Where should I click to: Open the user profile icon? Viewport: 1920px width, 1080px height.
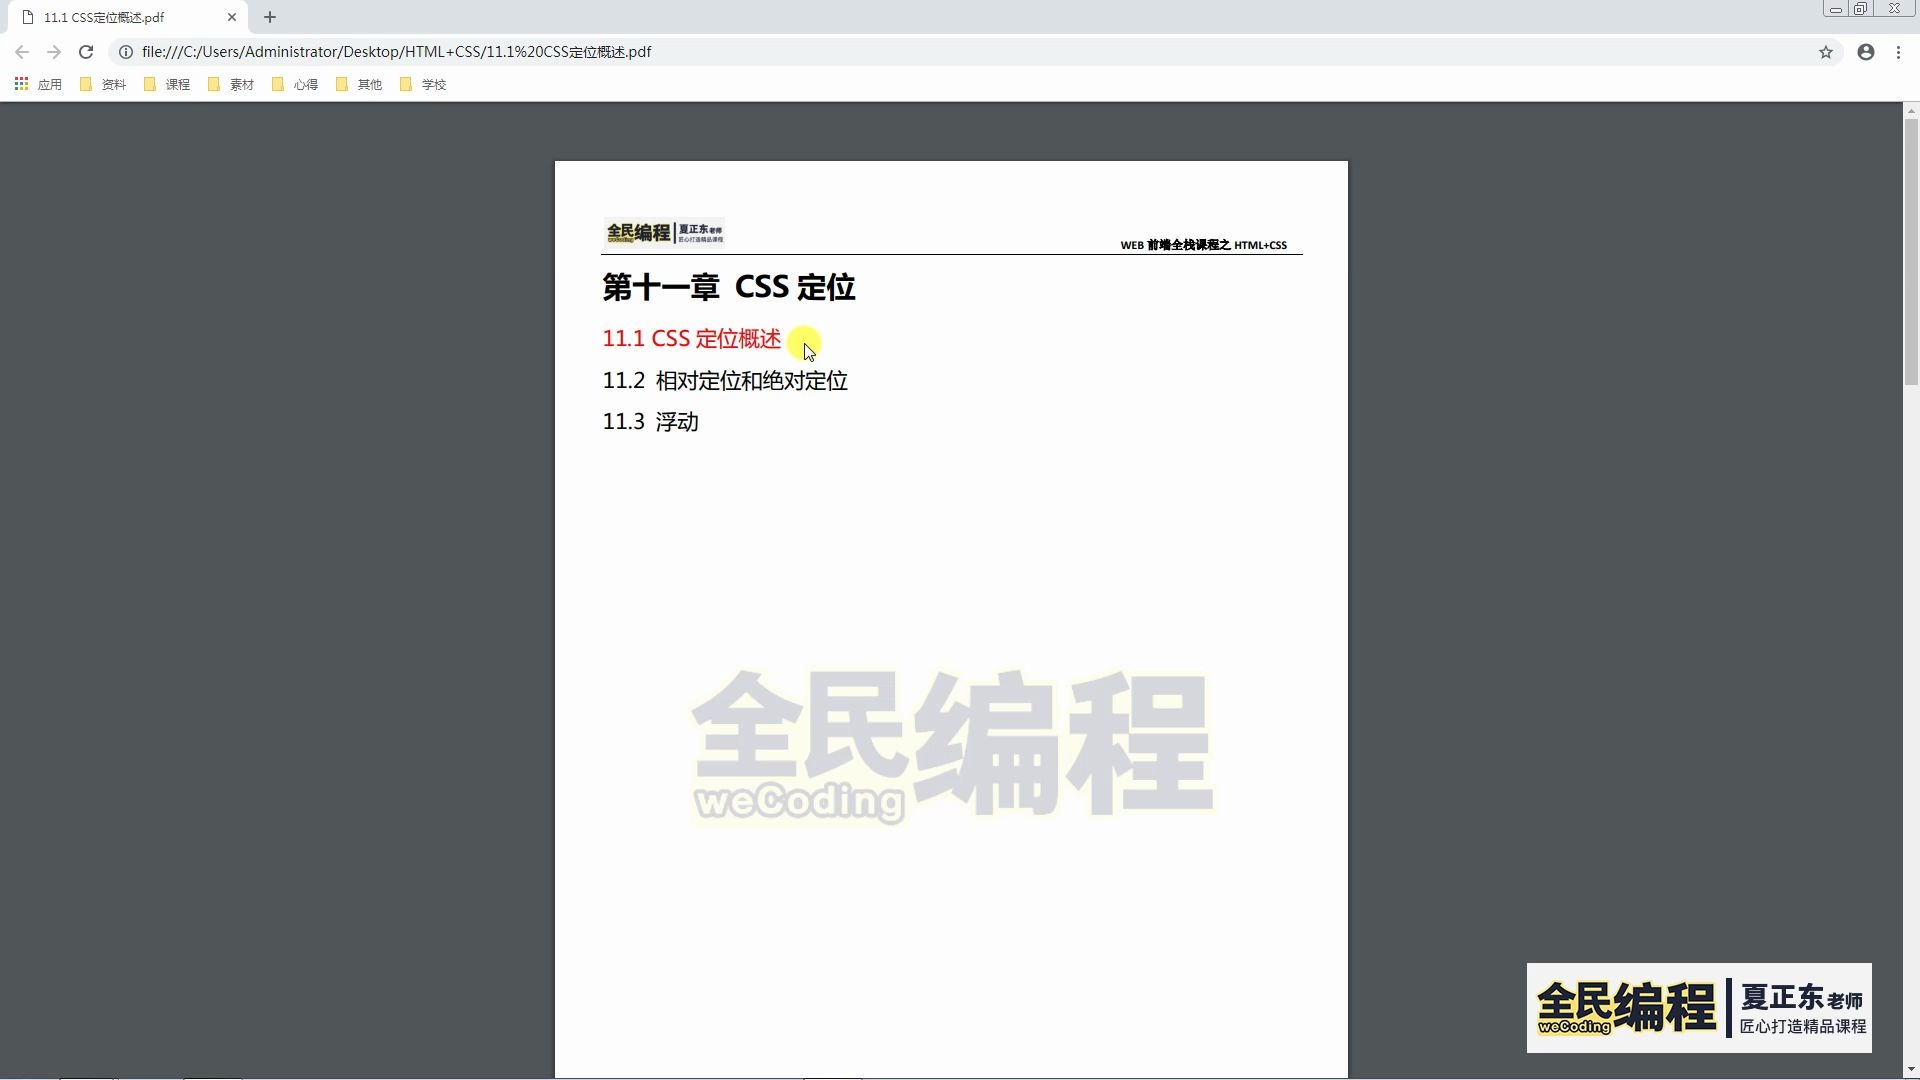tap(1866, 52)
